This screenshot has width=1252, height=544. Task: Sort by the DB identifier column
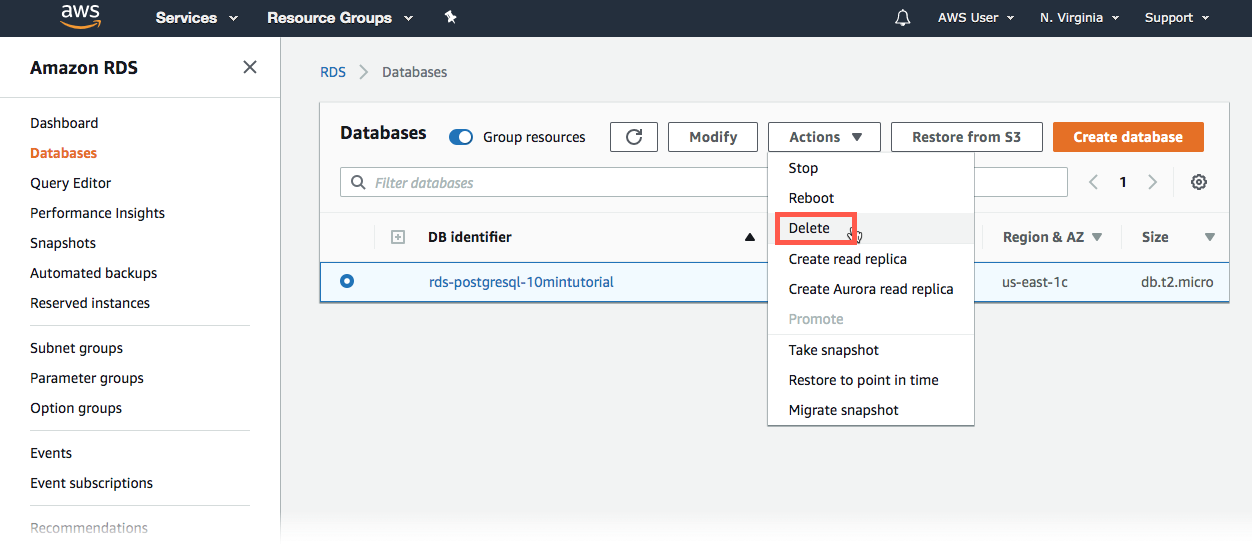[470, 237]
